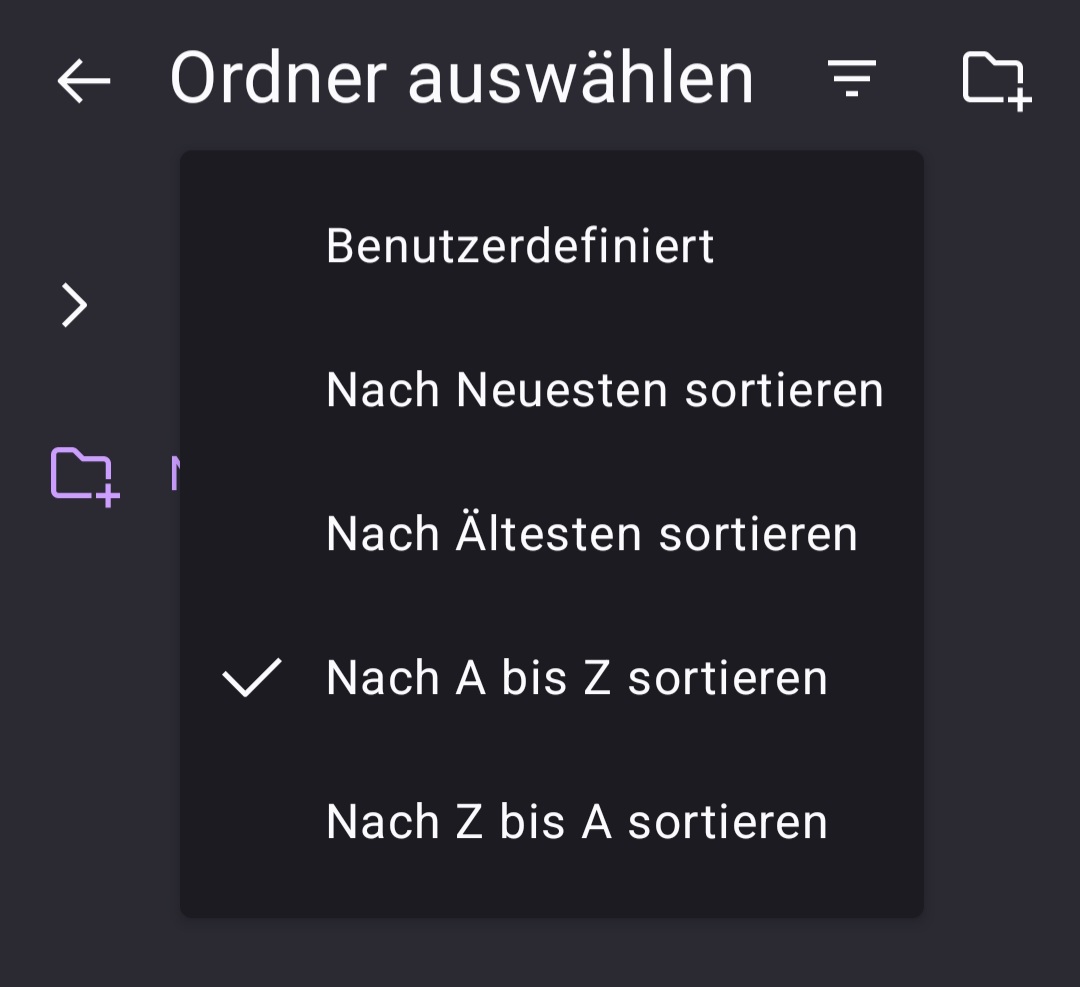1080x987 pixels.
Task: Click the purple add-folder icon
Action: 84,475
